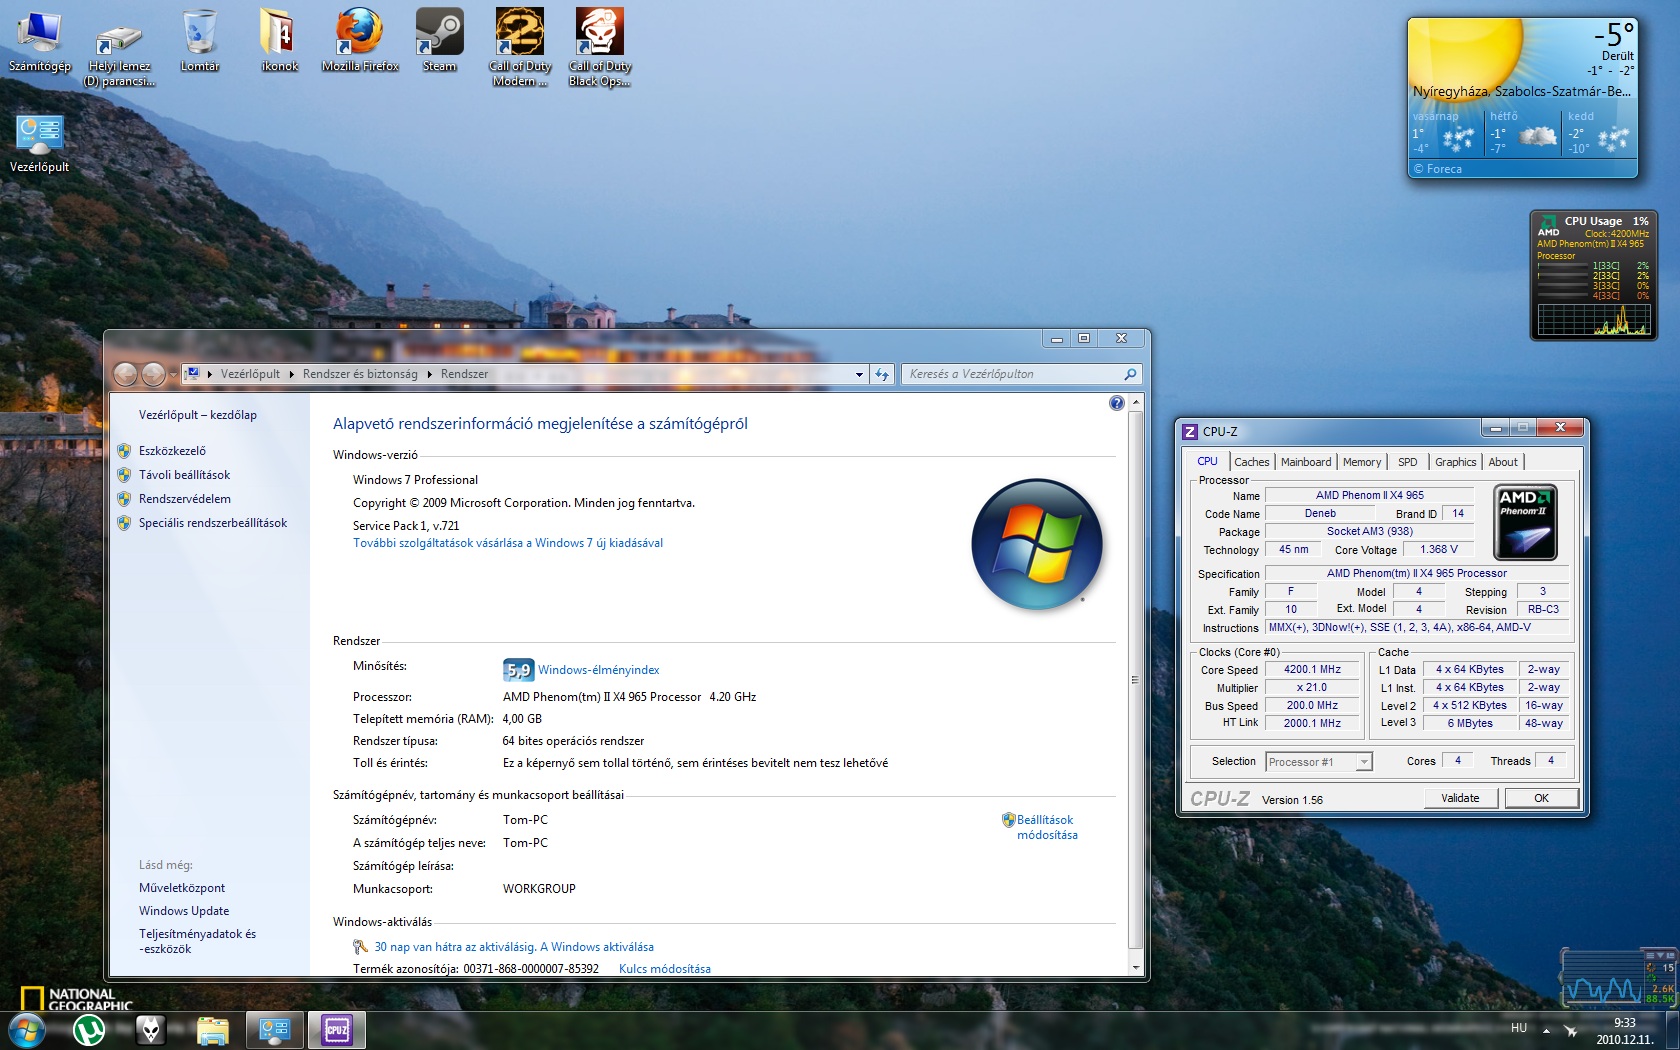Open Távoli beállítások link
1680x1050 pixels.
coord(184,475)
